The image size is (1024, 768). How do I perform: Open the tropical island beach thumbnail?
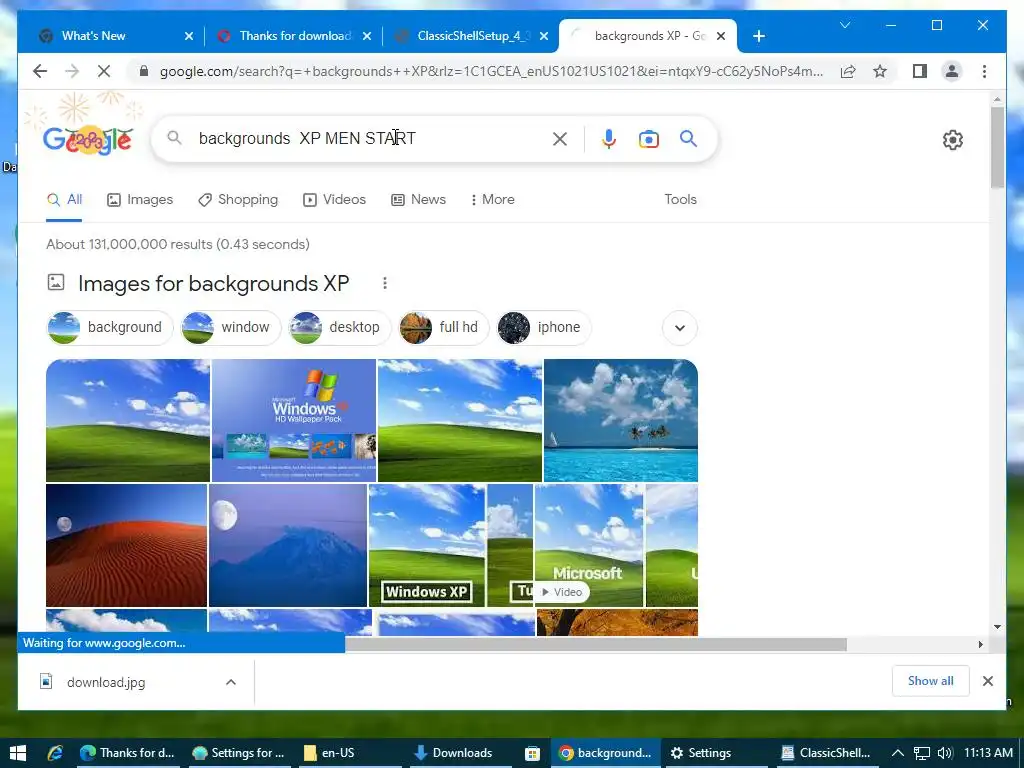point(621,420)
